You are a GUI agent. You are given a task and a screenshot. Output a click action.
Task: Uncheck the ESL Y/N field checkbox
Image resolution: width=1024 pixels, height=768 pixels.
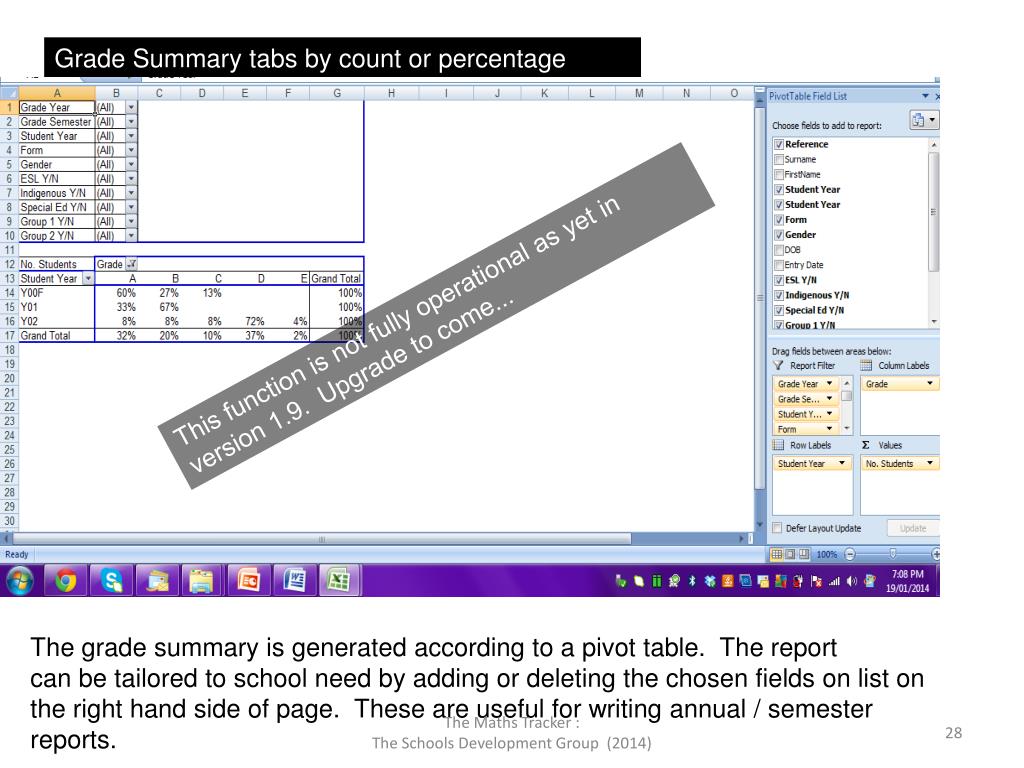(778, 280)
